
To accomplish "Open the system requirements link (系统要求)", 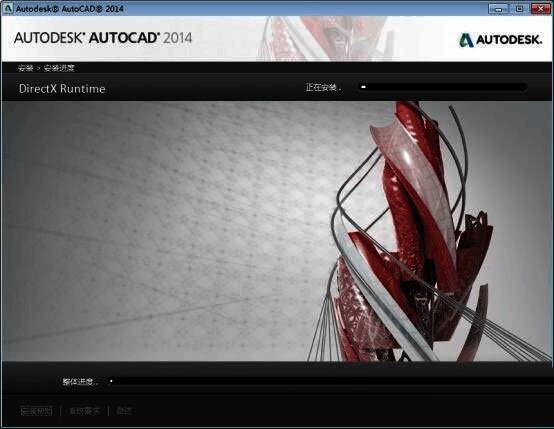I will click(84, 411).
